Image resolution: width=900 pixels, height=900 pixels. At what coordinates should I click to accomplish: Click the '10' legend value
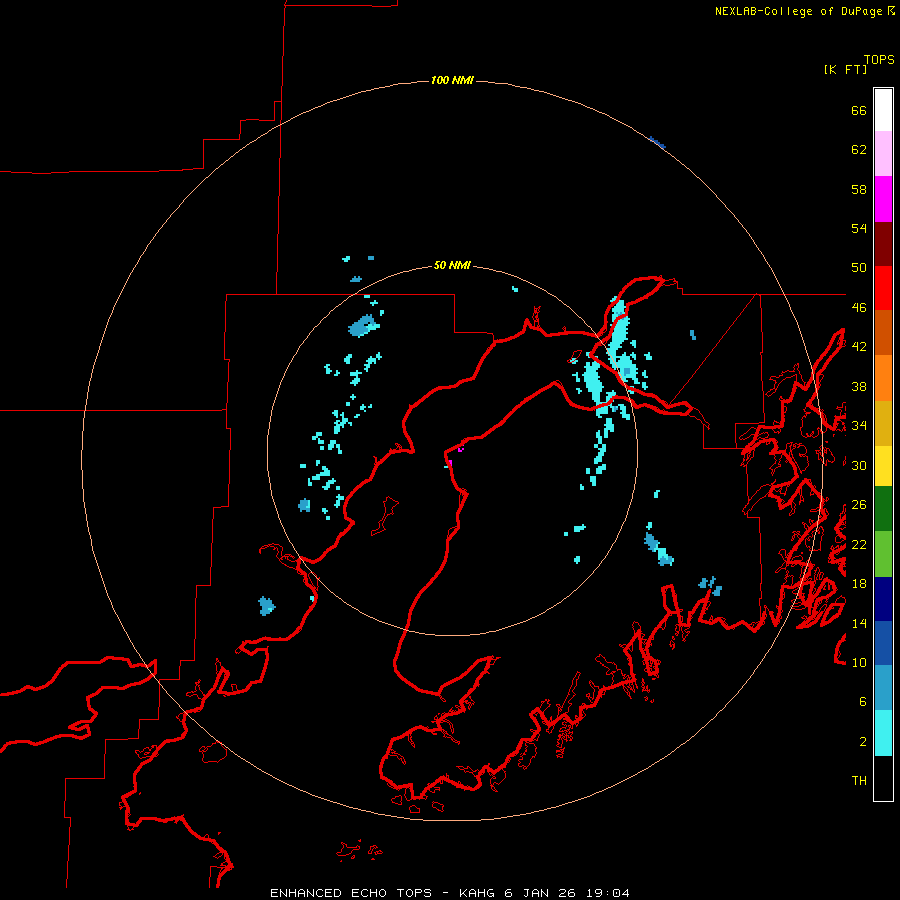pos(859,662)
